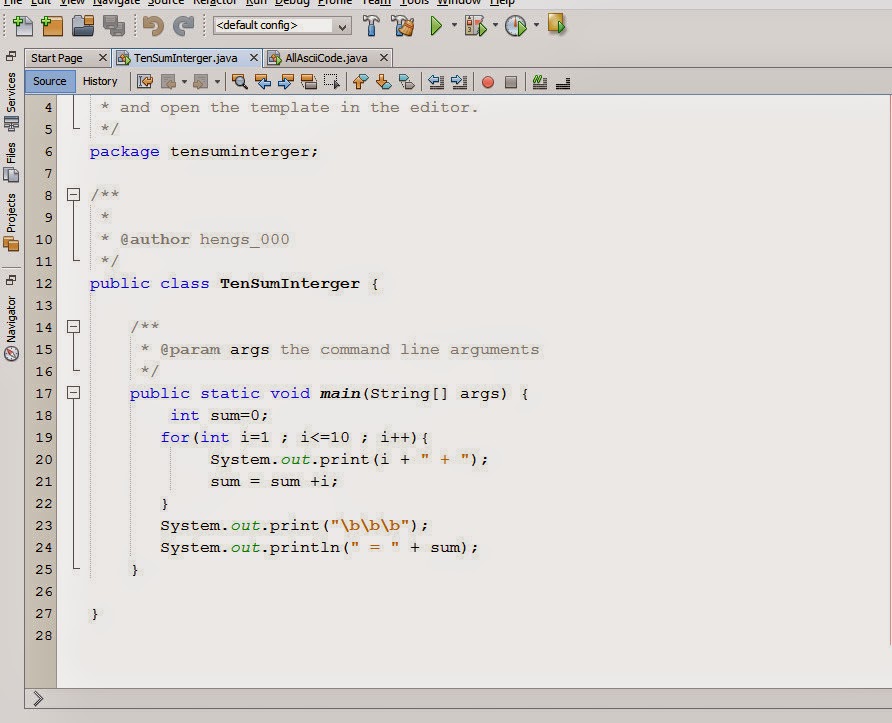Open the Forward history dropdown arrow
The image size is (892, 723).
pos(217,82)
